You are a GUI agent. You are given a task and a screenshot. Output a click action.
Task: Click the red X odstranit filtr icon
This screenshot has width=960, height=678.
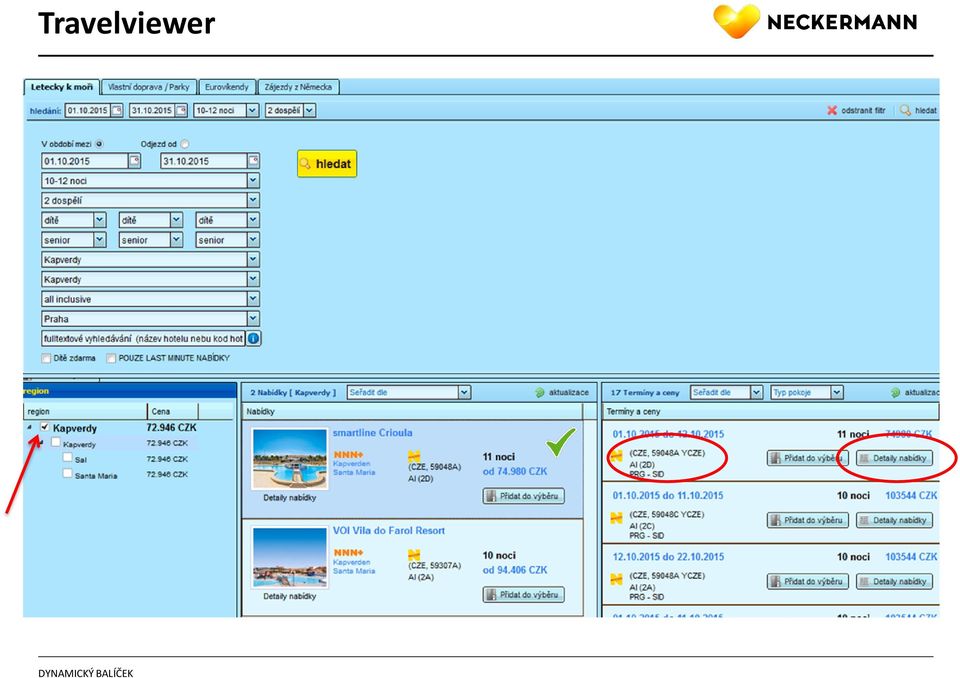point(831,110)
